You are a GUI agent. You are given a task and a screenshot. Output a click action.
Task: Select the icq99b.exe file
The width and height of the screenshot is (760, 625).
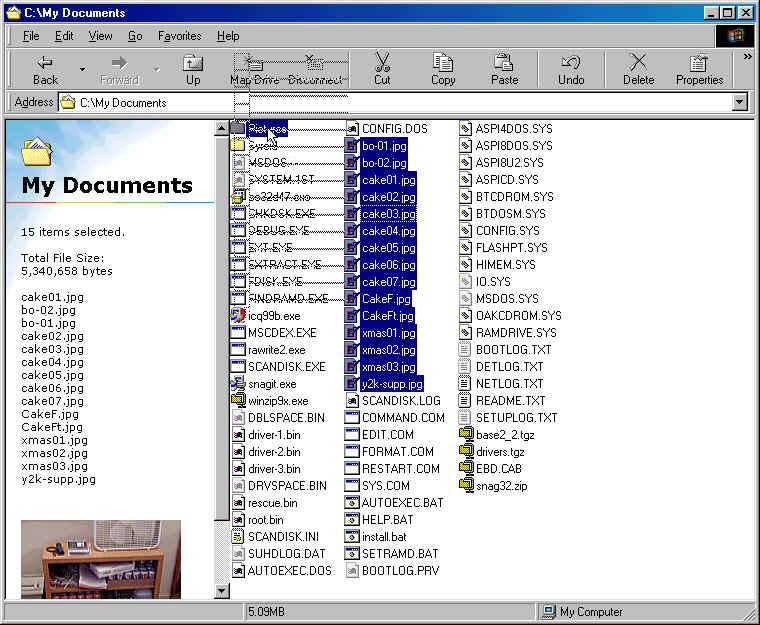pyautogui.click(x=273, y=316)
